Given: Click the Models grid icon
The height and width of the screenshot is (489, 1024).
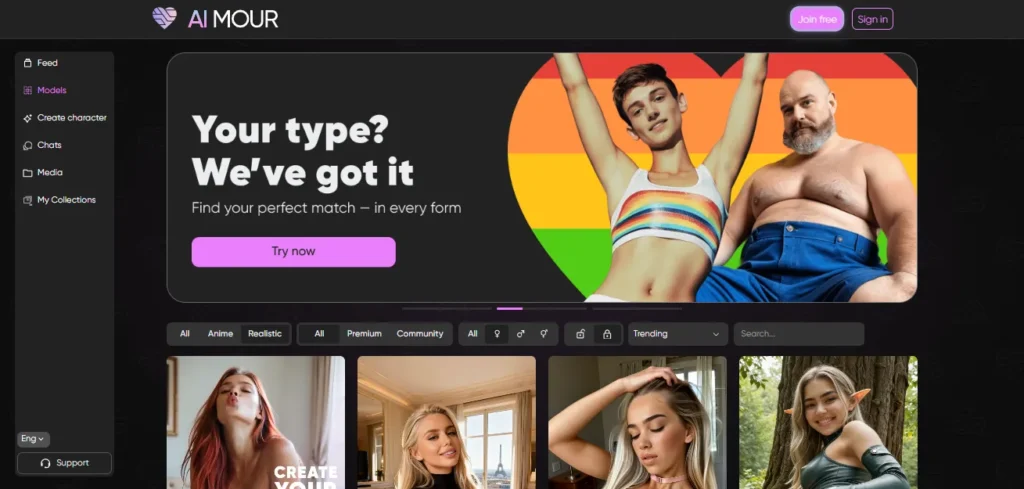Looking at the screenshot, I should pyautogui.click(x=27, y=91).
